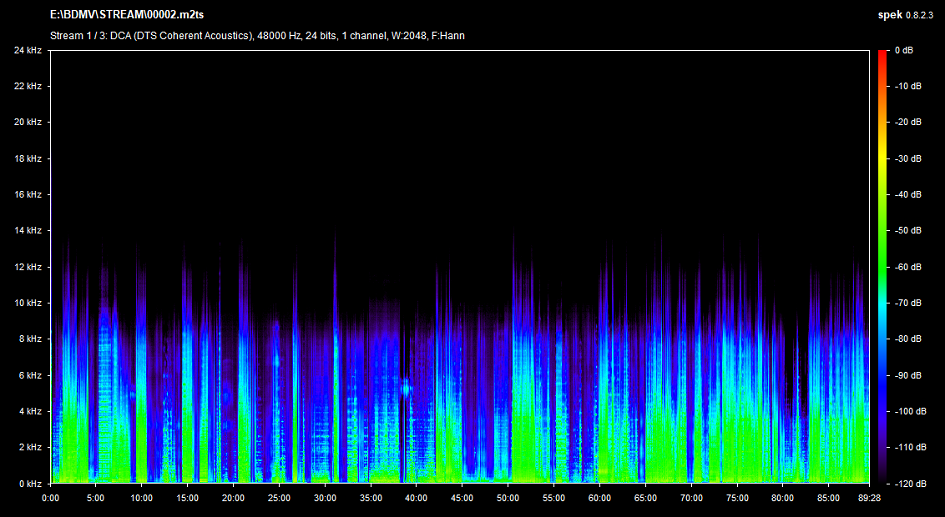Click the 14 kHz frequency axis label
This screenshot has width=945, height=517.
pyautogui.click(x=27, y=230)
